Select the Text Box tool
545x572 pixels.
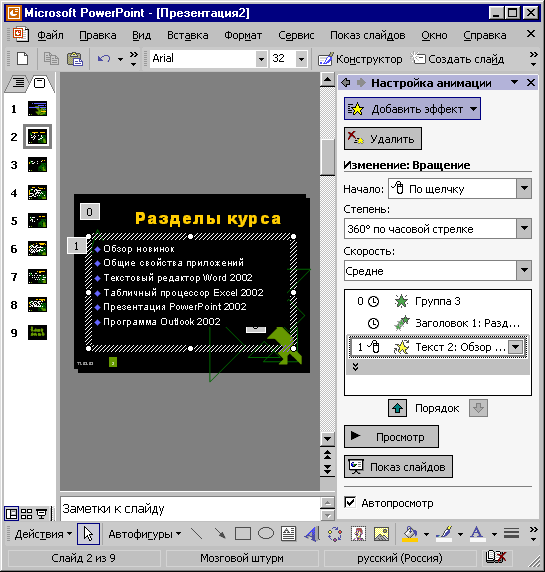click(x=289, y=534)
